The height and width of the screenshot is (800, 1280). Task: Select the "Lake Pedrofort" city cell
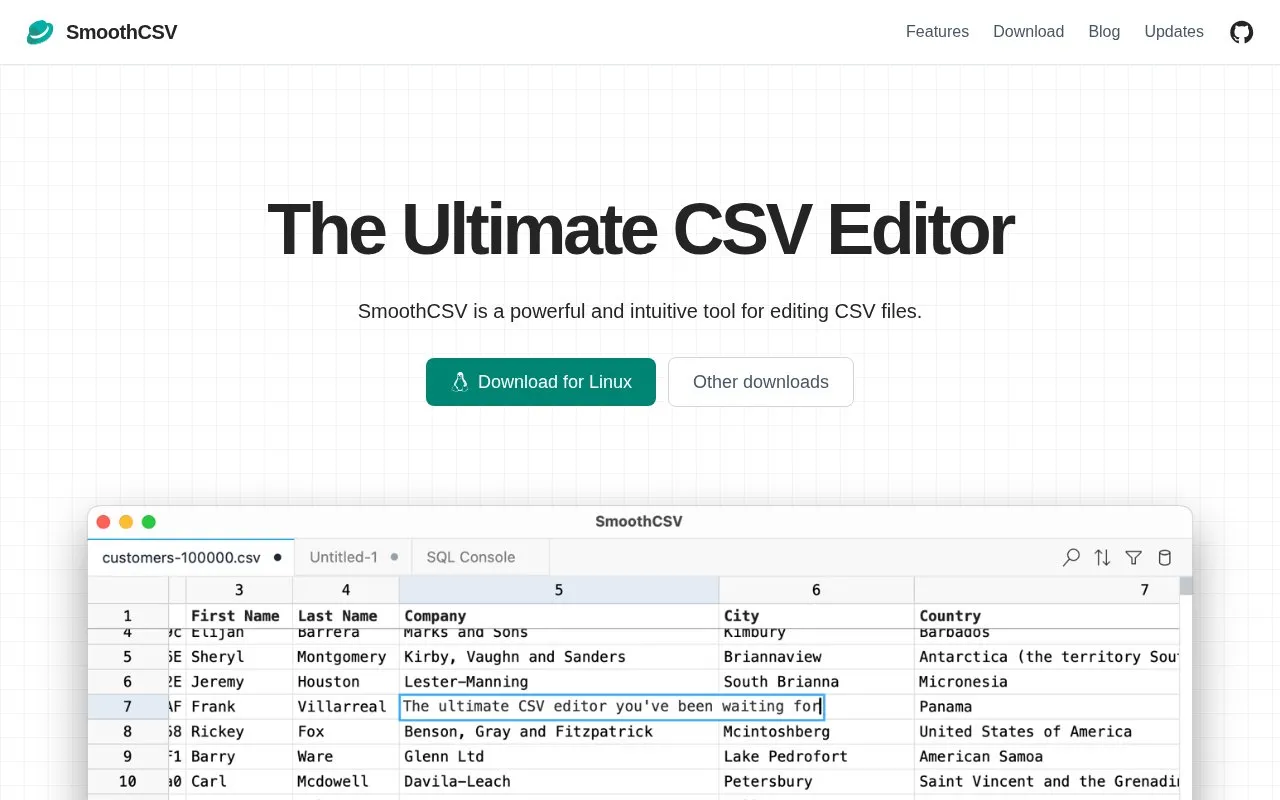point(816,757)
